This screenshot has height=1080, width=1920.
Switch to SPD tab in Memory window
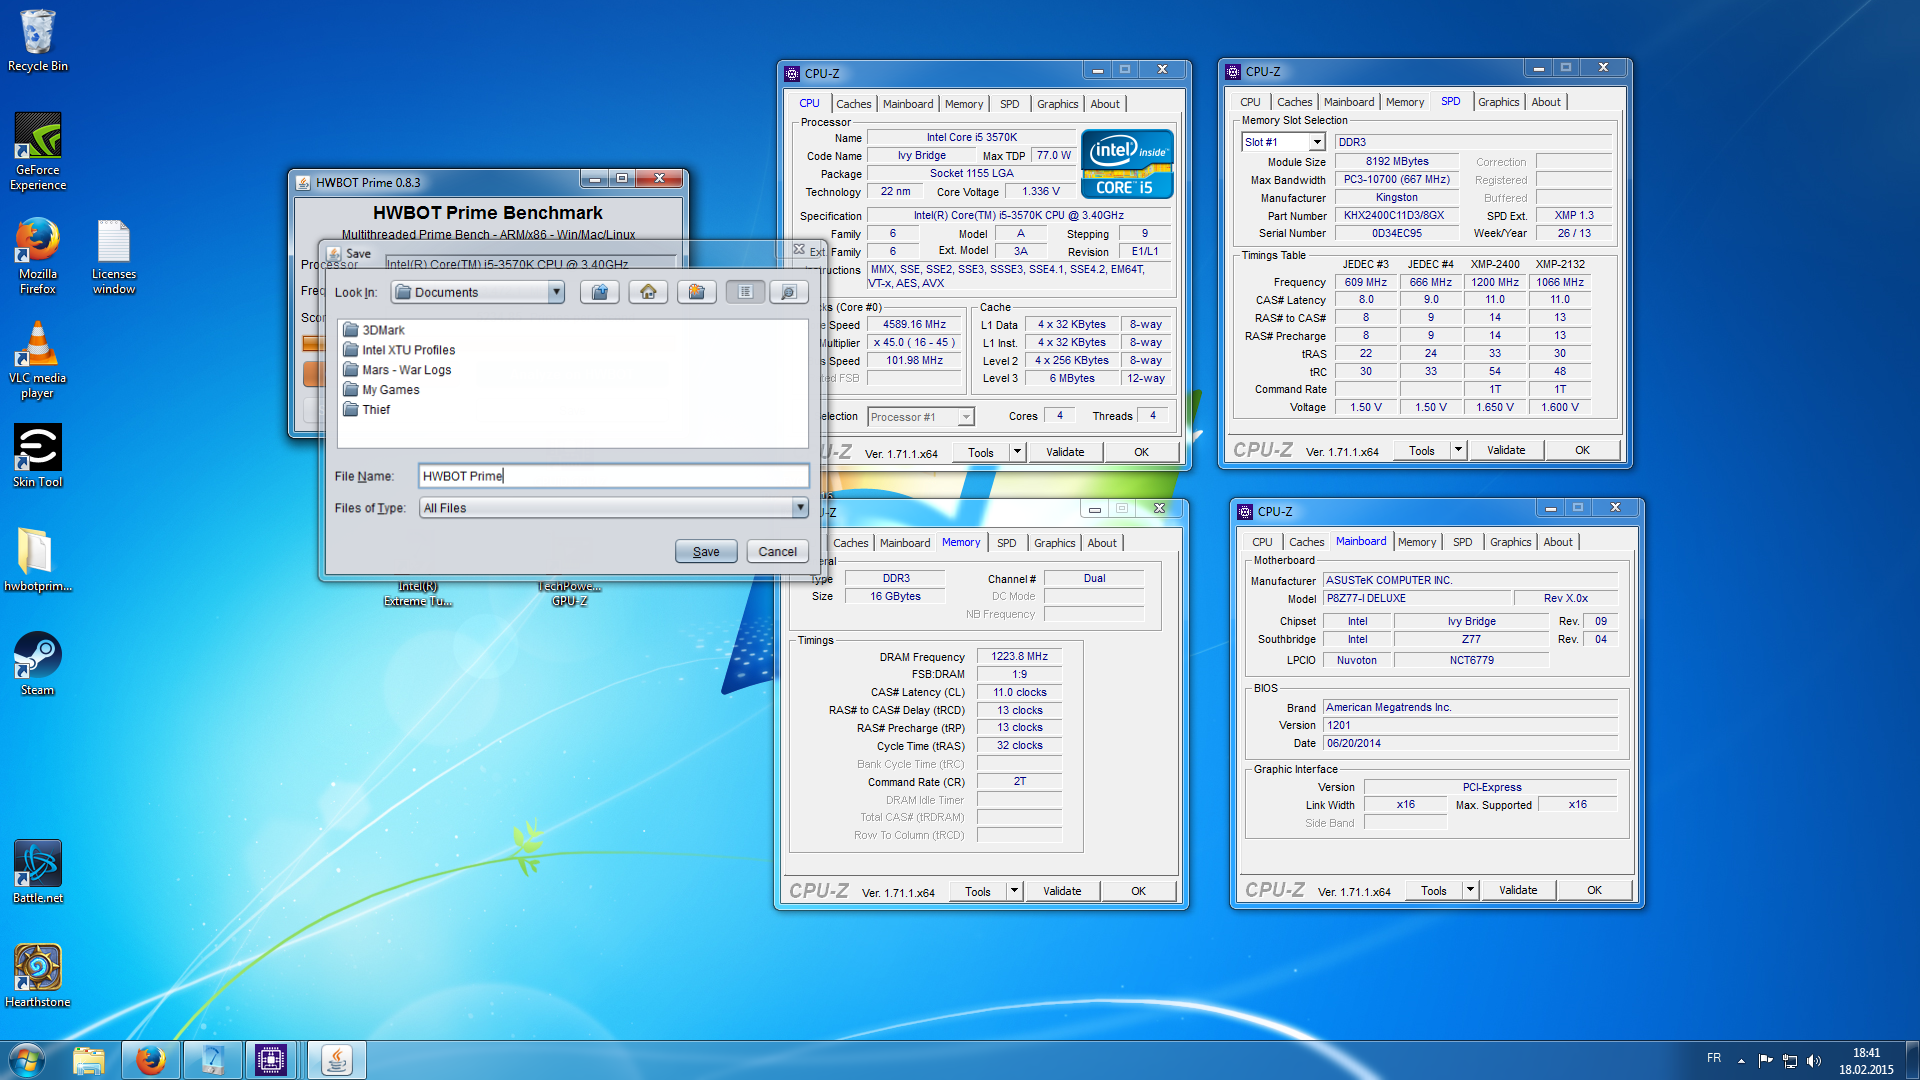(1006, 543)
